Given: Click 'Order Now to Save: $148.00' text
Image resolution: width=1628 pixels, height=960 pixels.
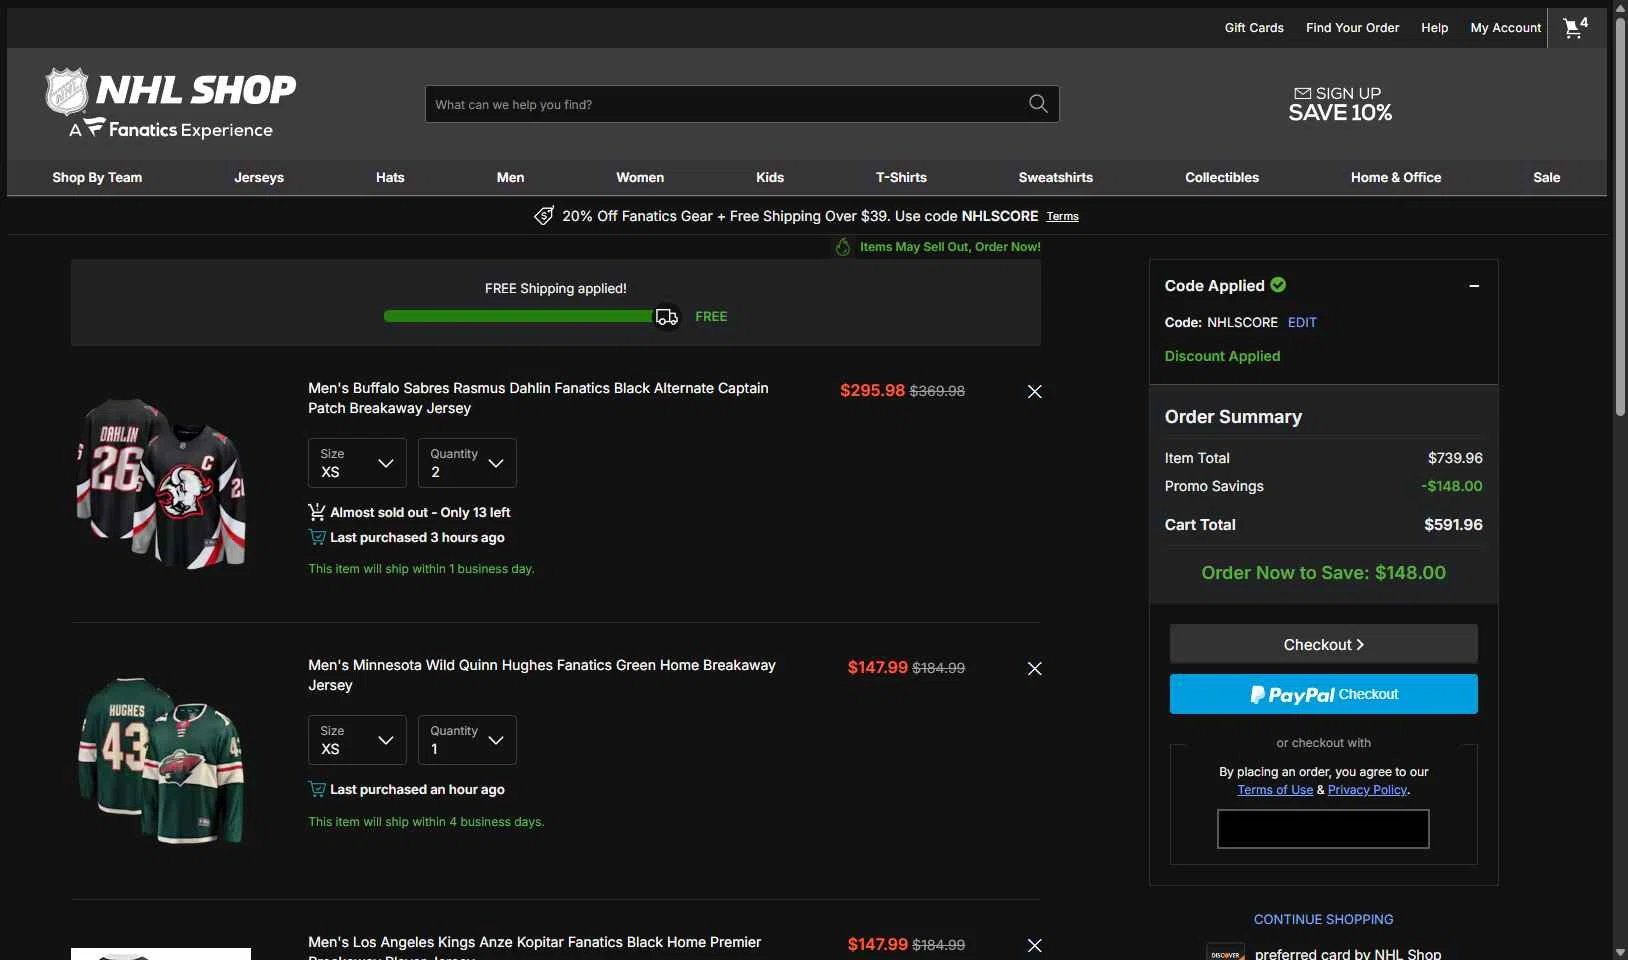Looking at the screenshot, I should (x=1324, y=573).
